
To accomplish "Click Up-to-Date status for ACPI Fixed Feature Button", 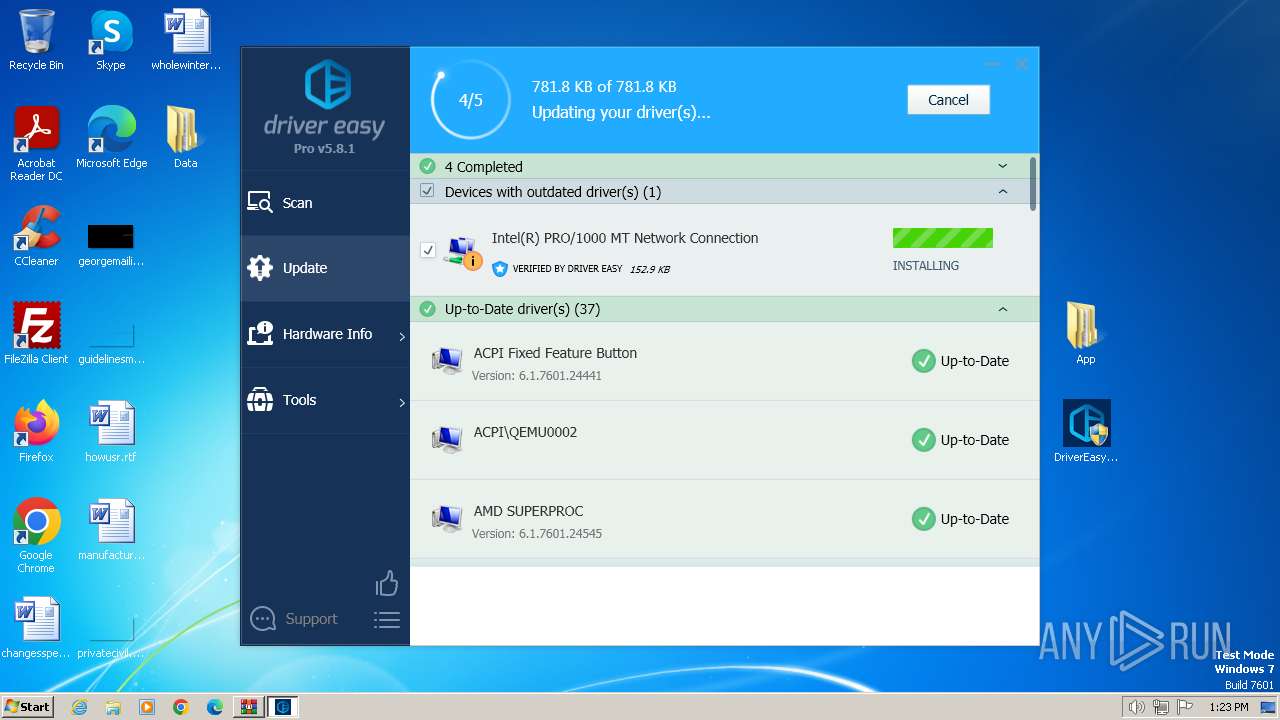I will click(961, 361).
